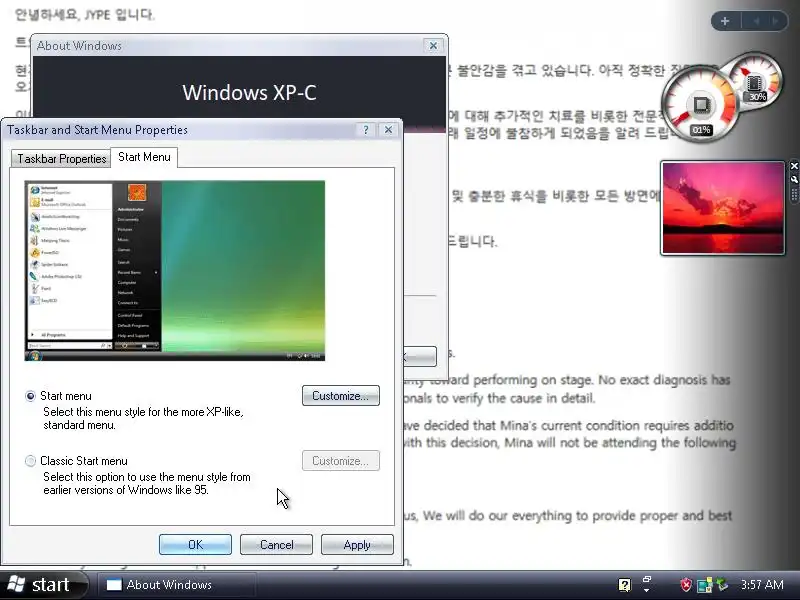Click text 'earlier versions of Windows like 95.'
Image resolution: width=800 pixels, height=600 pixels.
pos(126,490)
